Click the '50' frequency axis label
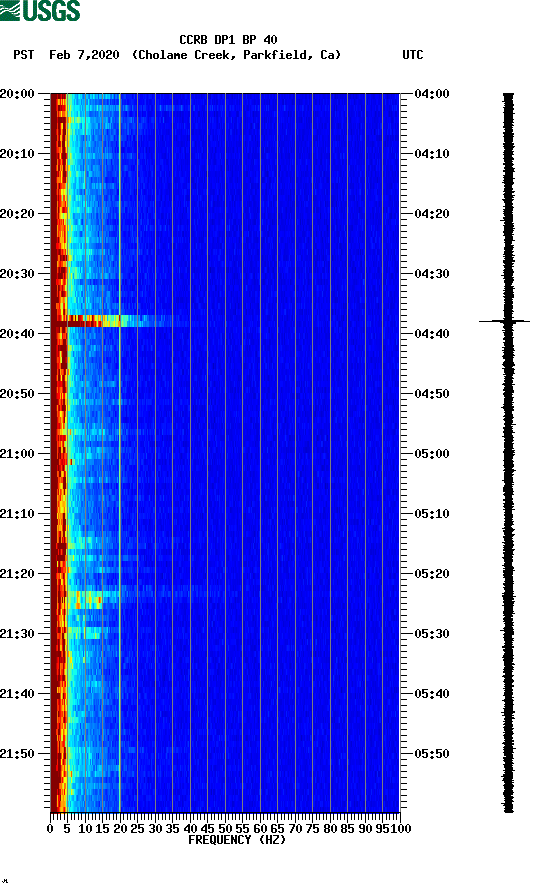Screen dimensions: 552x892 (225, 829)
